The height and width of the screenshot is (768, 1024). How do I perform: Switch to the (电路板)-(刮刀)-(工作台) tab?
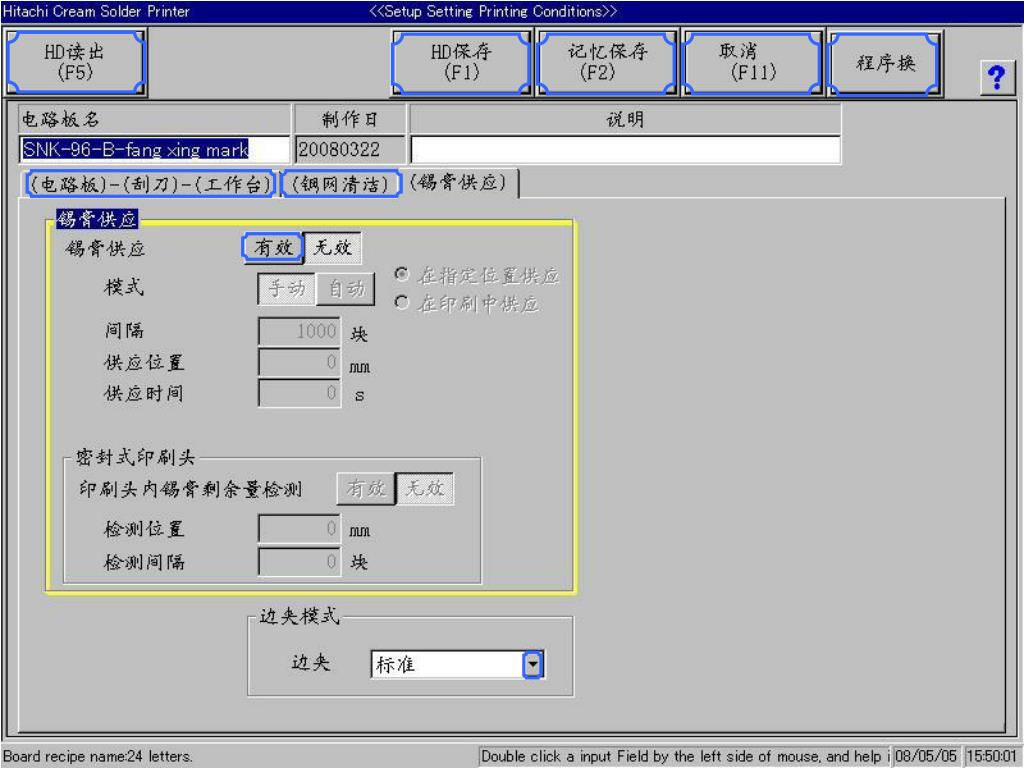click(150, 184)
